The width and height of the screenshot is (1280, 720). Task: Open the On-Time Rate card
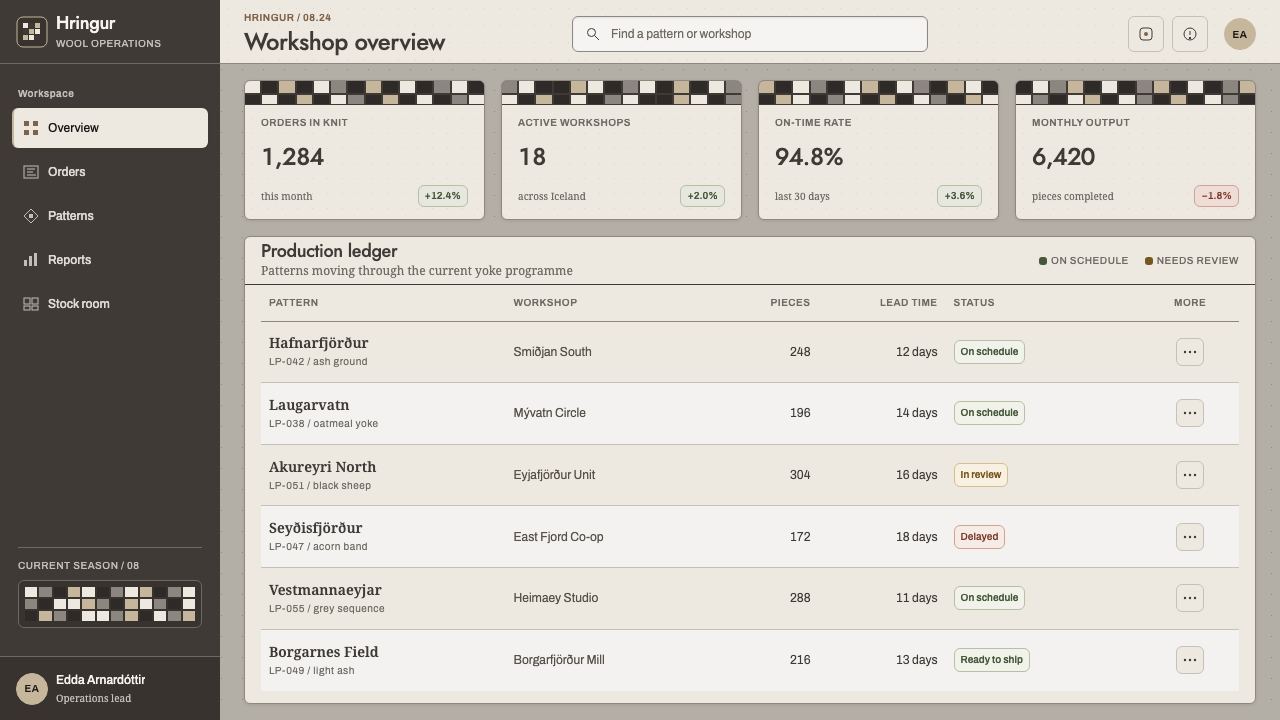(878, 150)
